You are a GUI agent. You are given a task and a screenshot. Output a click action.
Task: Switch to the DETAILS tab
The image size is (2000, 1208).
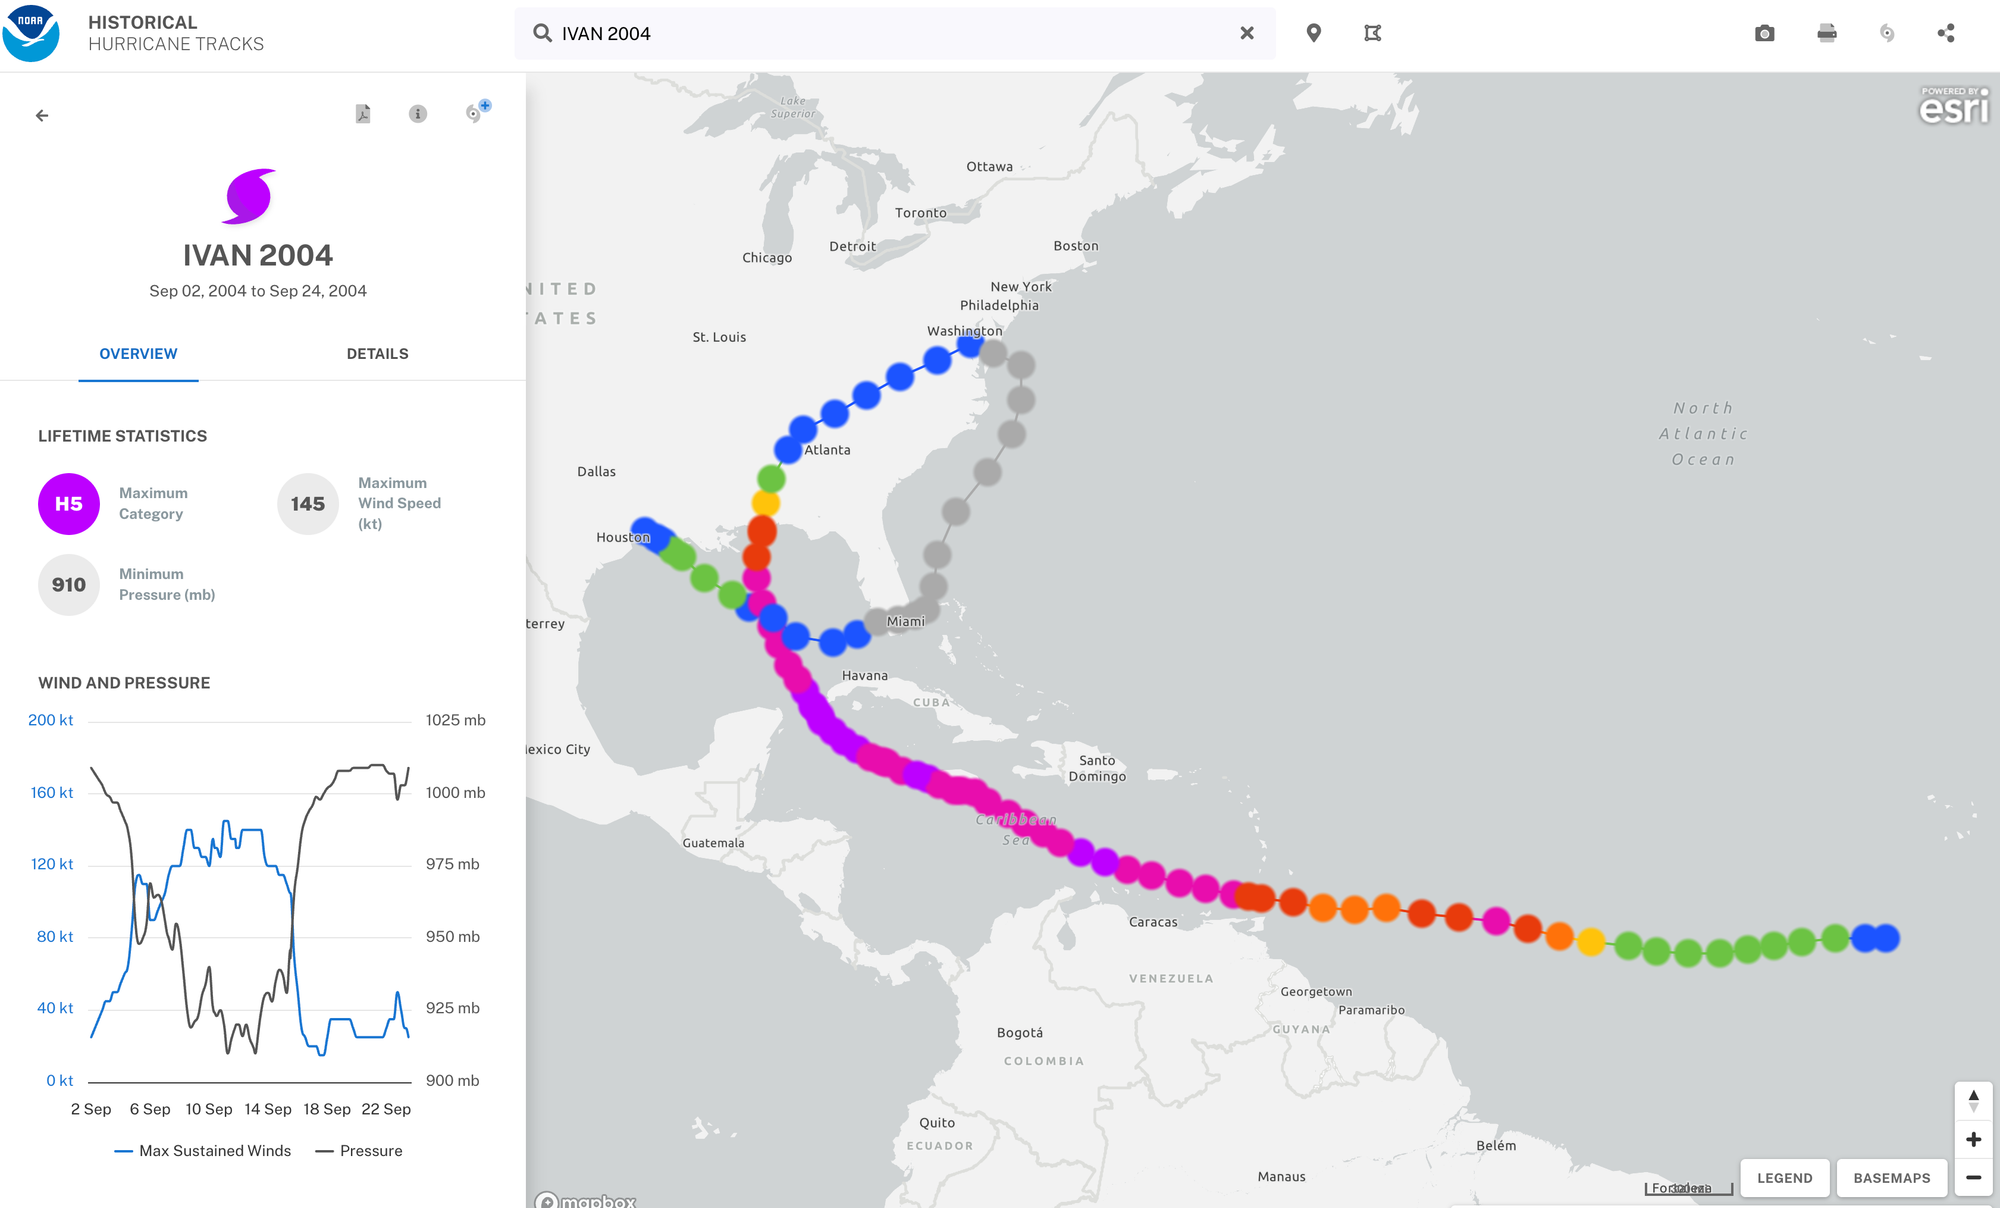click(377, 354)
